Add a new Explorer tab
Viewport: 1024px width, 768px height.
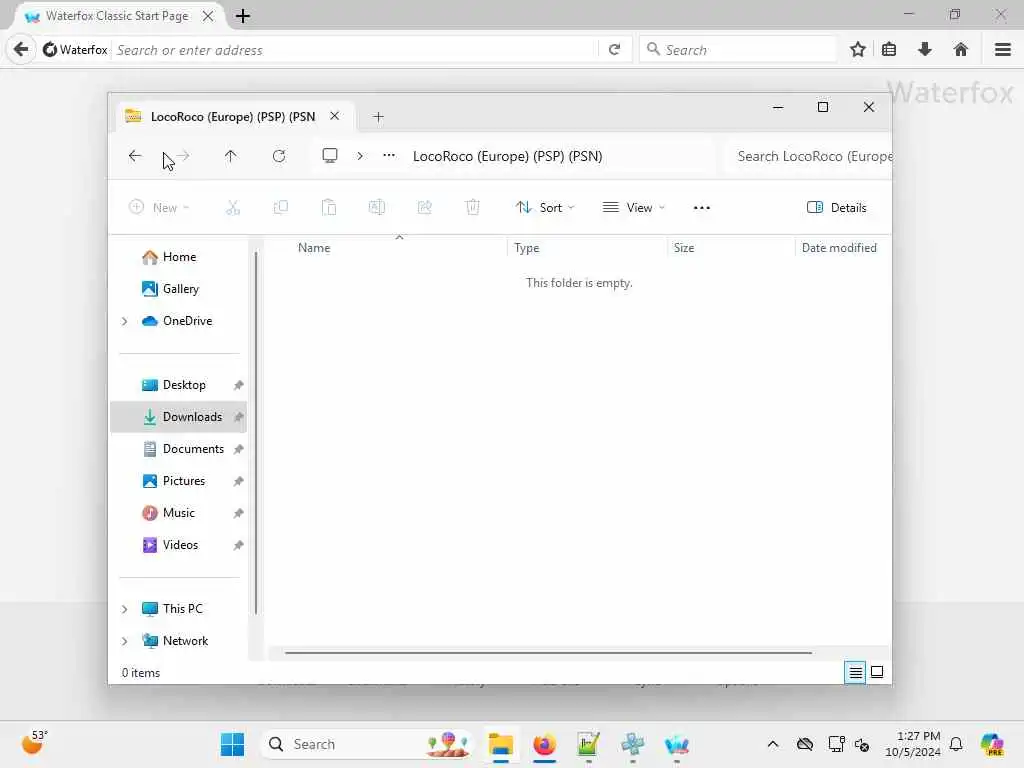378,117
